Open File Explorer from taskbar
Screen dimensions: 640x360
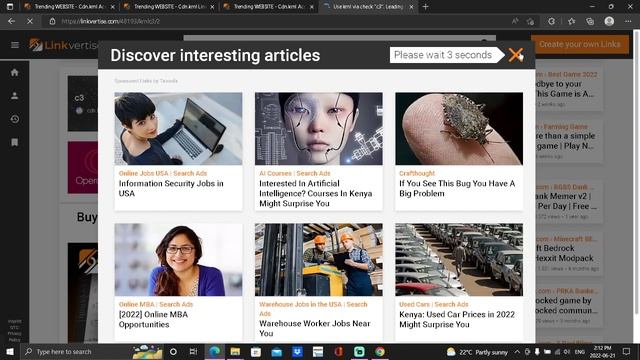pyautogui.click(x=235, y=351)
